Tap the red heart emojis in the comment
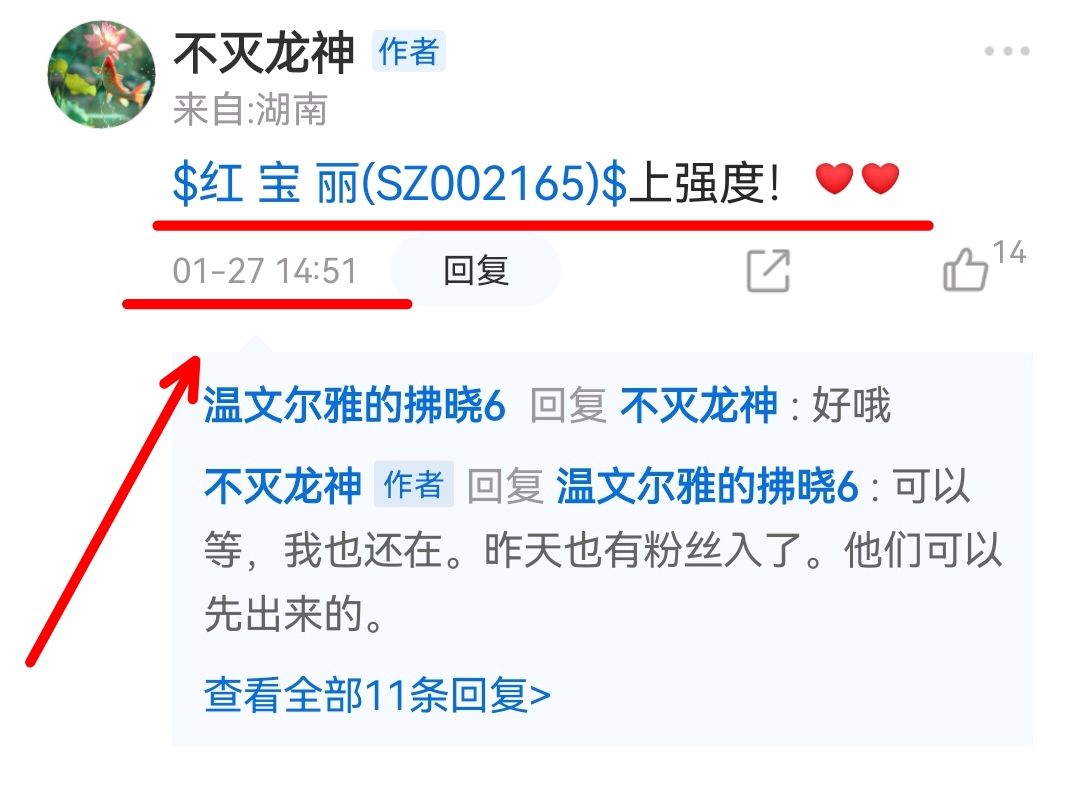Screen dimensions: 1080x801 [858, 179]
